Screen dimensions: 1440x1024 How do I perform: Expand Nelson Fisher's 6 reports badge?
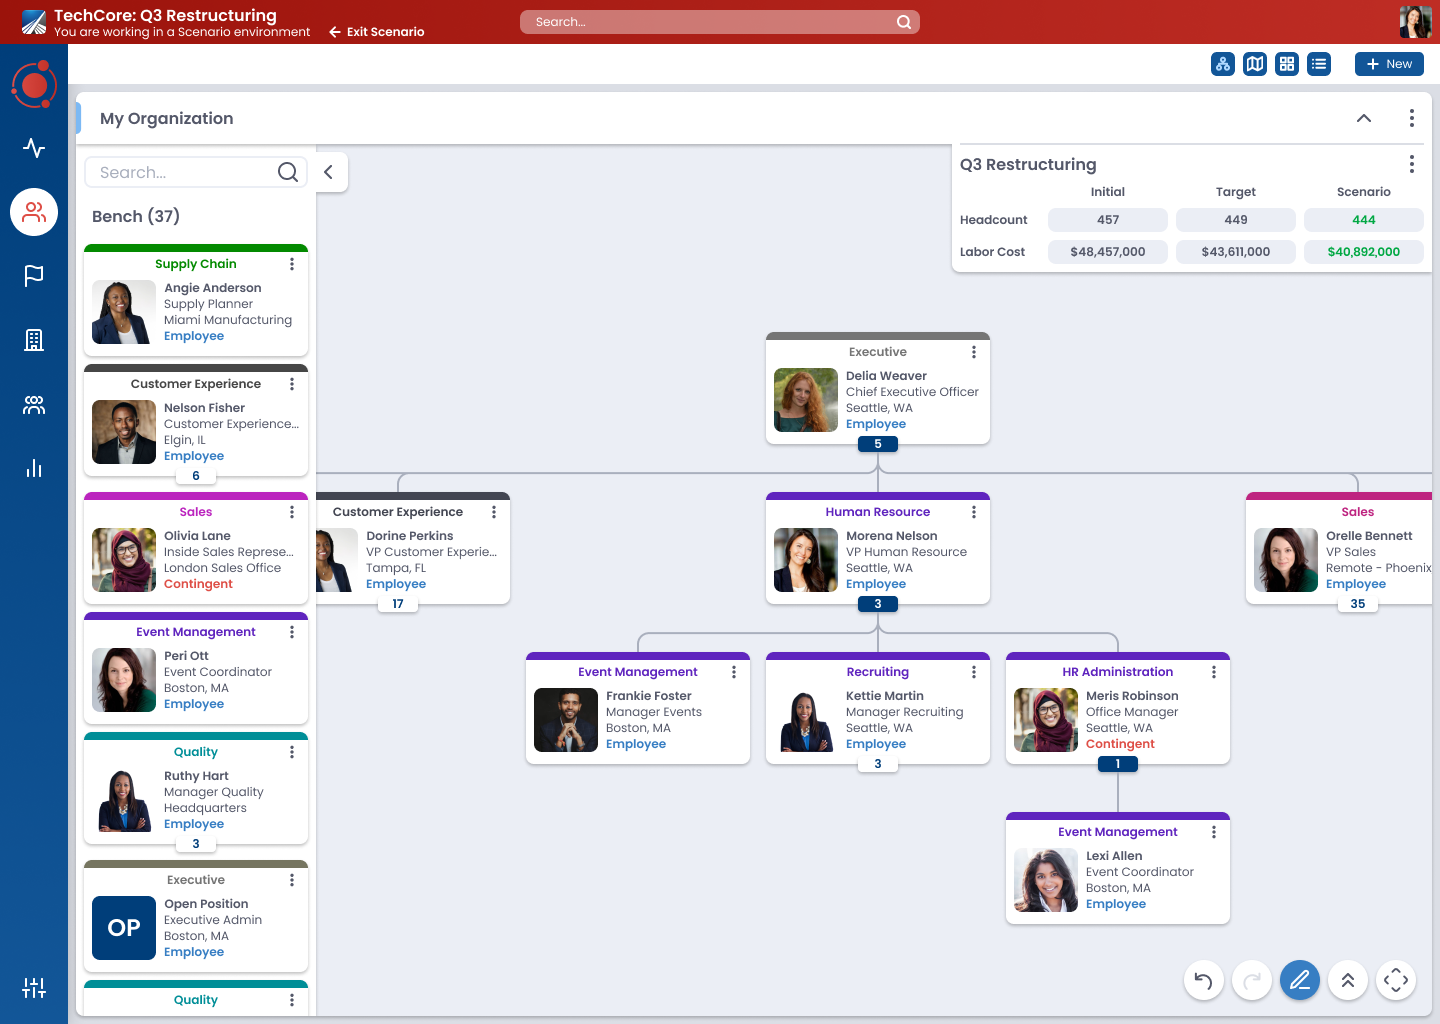click(196, 476)
